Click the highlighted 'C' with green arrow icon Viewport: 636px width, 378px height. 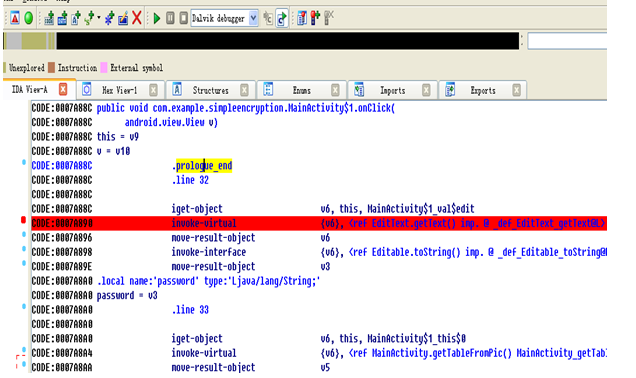(x=281, y=18)
